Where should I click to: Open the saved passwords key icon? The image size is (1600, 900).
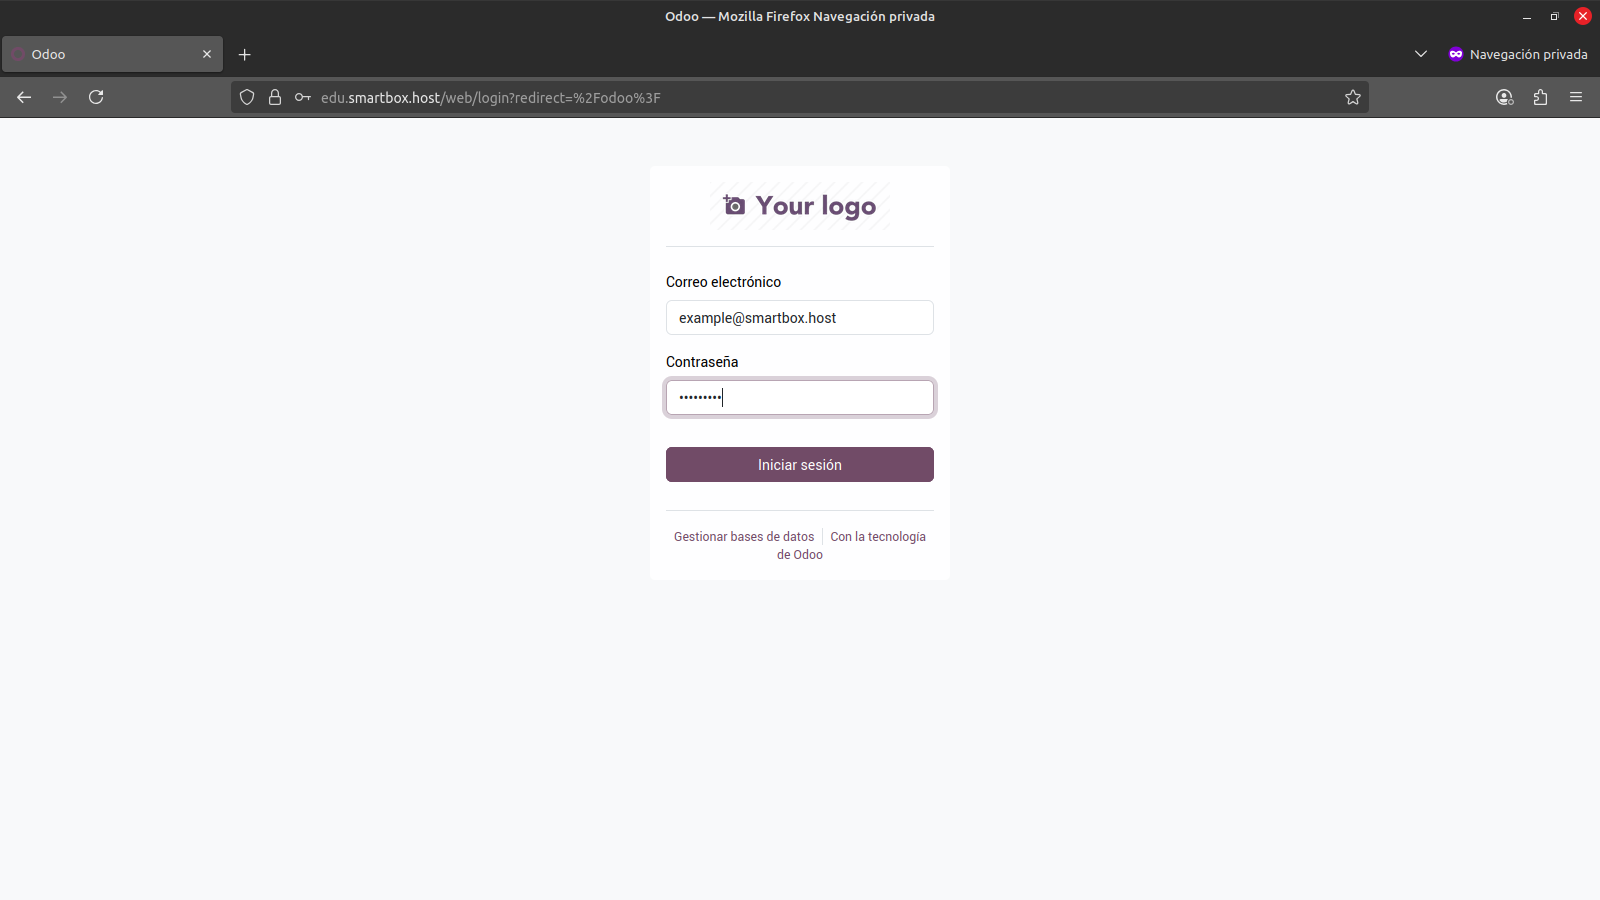(303, 97)
